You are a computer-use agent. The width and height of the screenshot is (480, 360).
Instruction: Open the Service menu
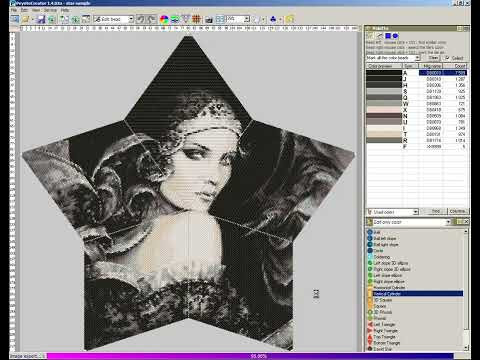pos(50,10)
